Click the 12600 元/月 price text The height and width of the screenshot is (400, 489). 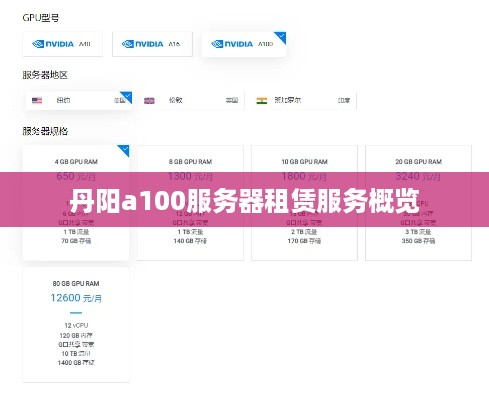(76, 298)
